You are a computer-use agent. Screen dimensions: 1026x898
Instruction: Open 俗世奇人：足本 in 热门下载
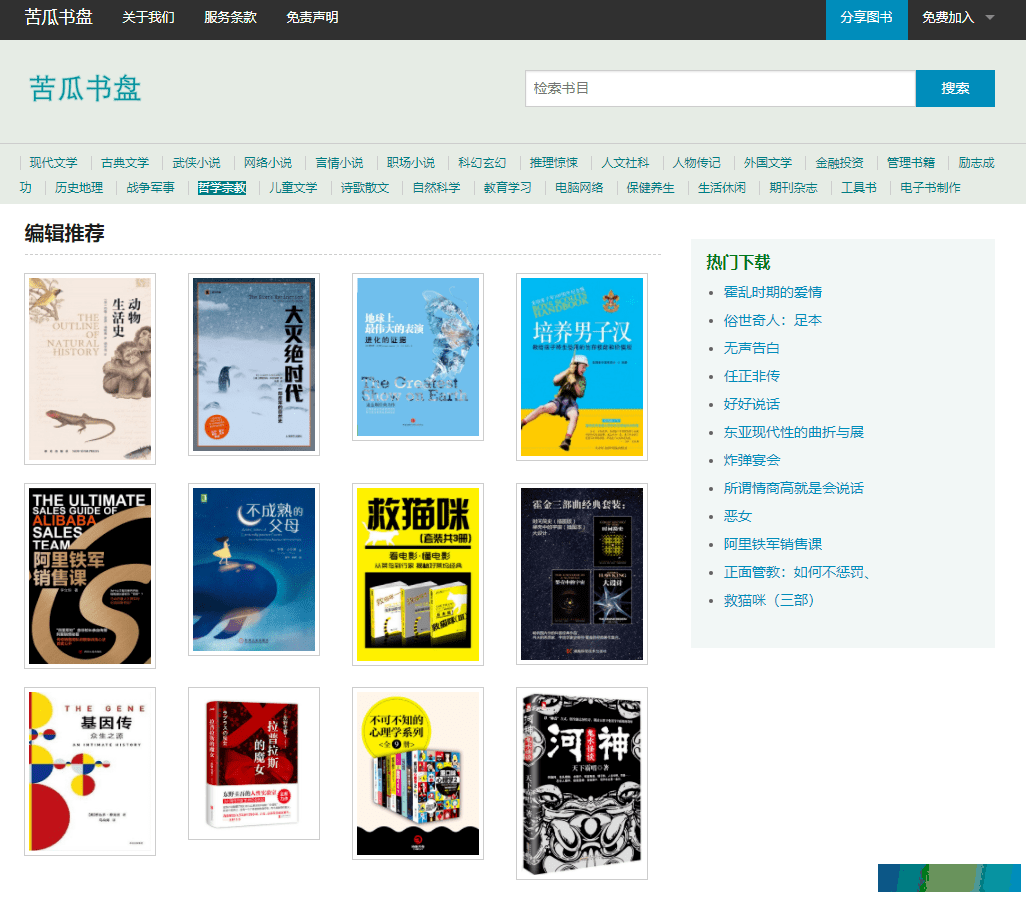(x=773, y=321)
